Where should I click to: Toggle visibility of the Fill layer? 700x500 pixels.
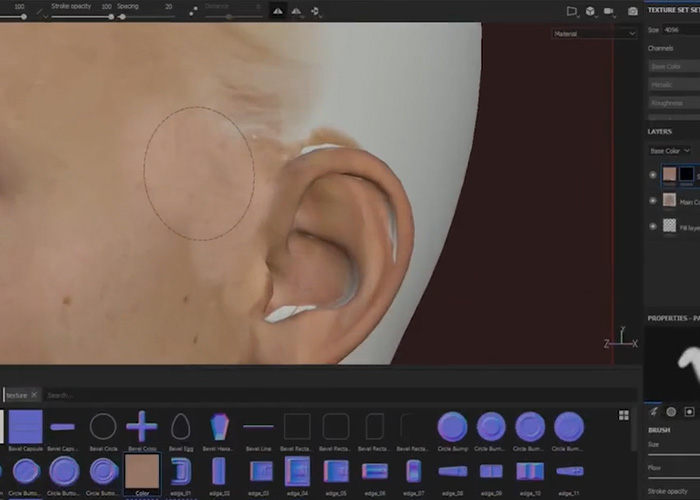click(653, 227)
